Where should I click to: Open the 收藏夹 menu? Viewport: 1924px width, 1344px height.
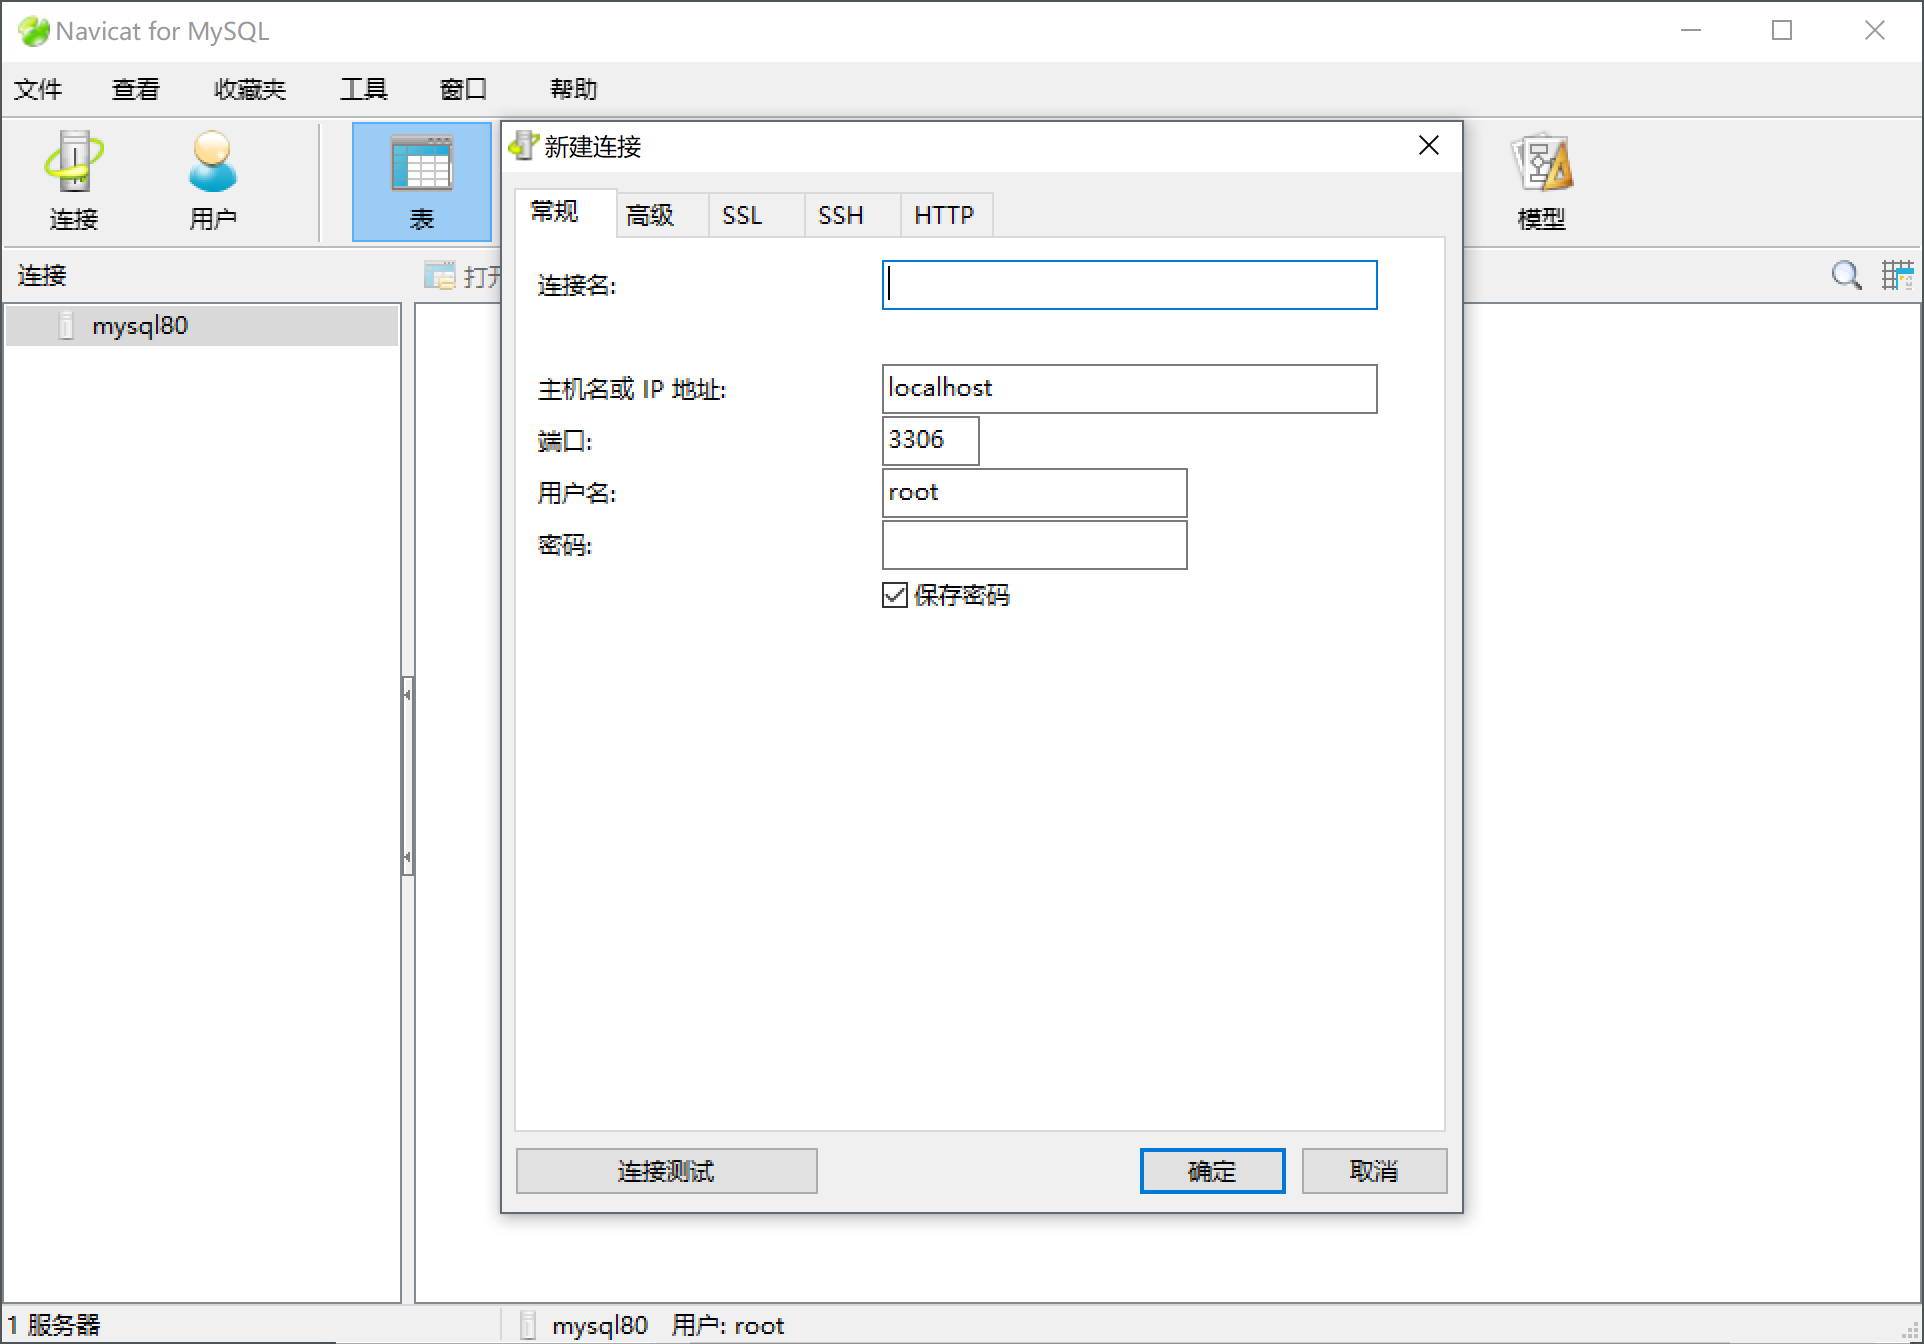coord(250,89)
